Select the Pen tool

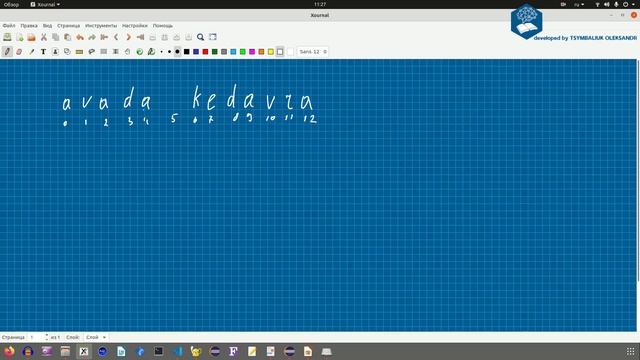[x=7, y=52]
